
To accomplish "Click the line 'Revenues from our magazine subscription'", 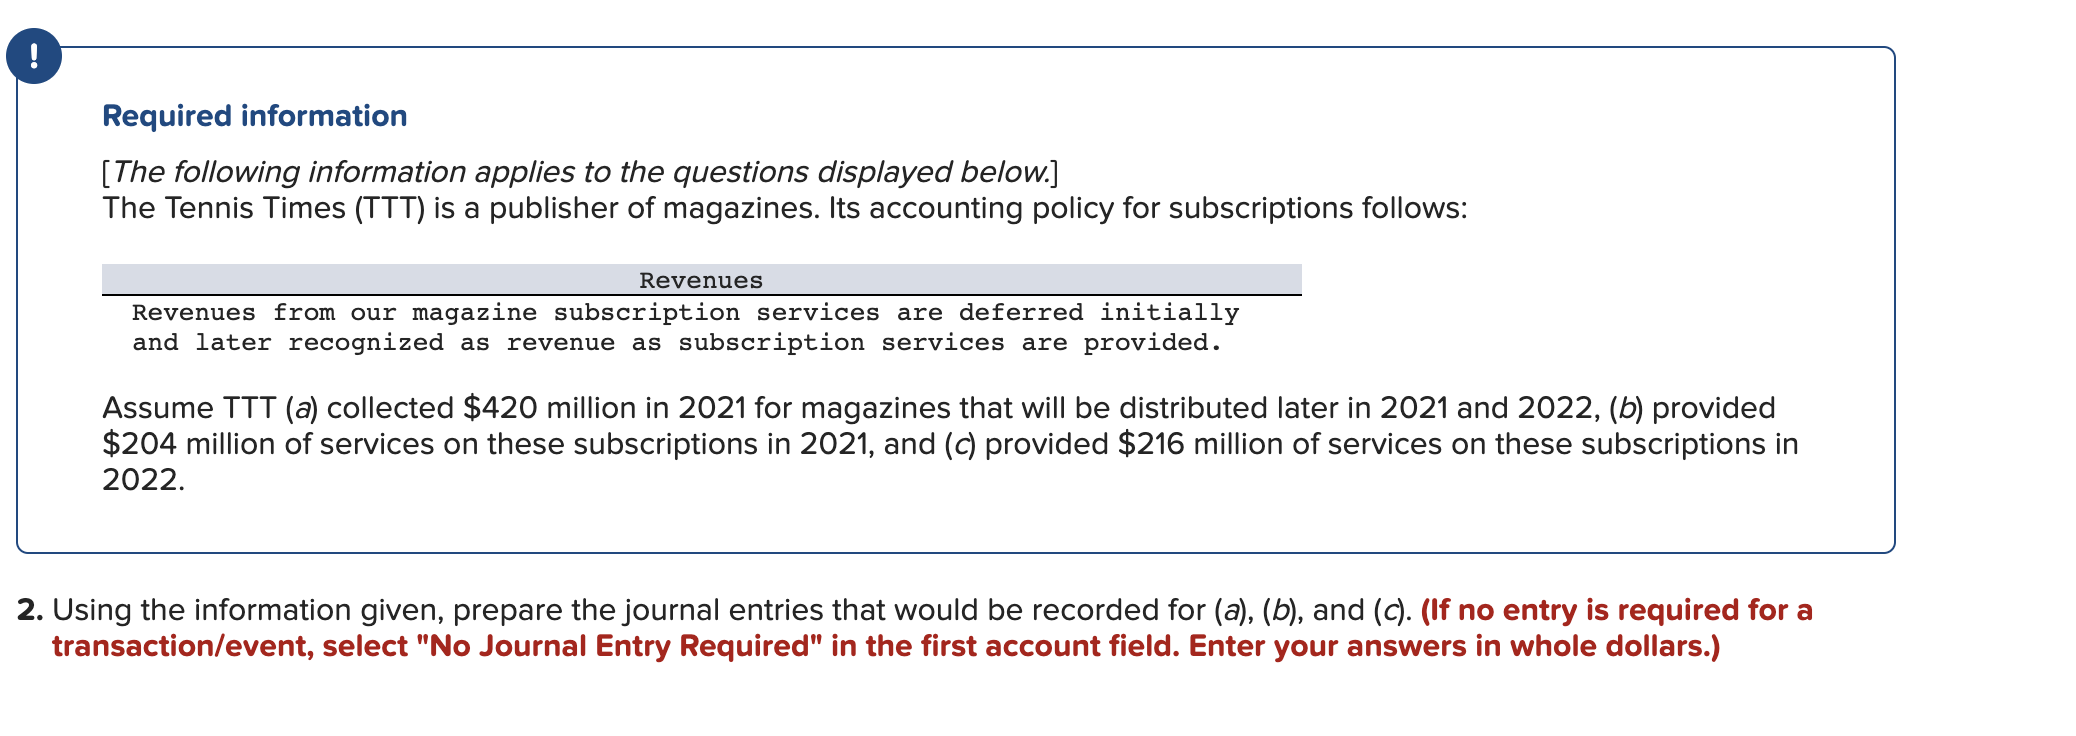I will pos(685,313).
